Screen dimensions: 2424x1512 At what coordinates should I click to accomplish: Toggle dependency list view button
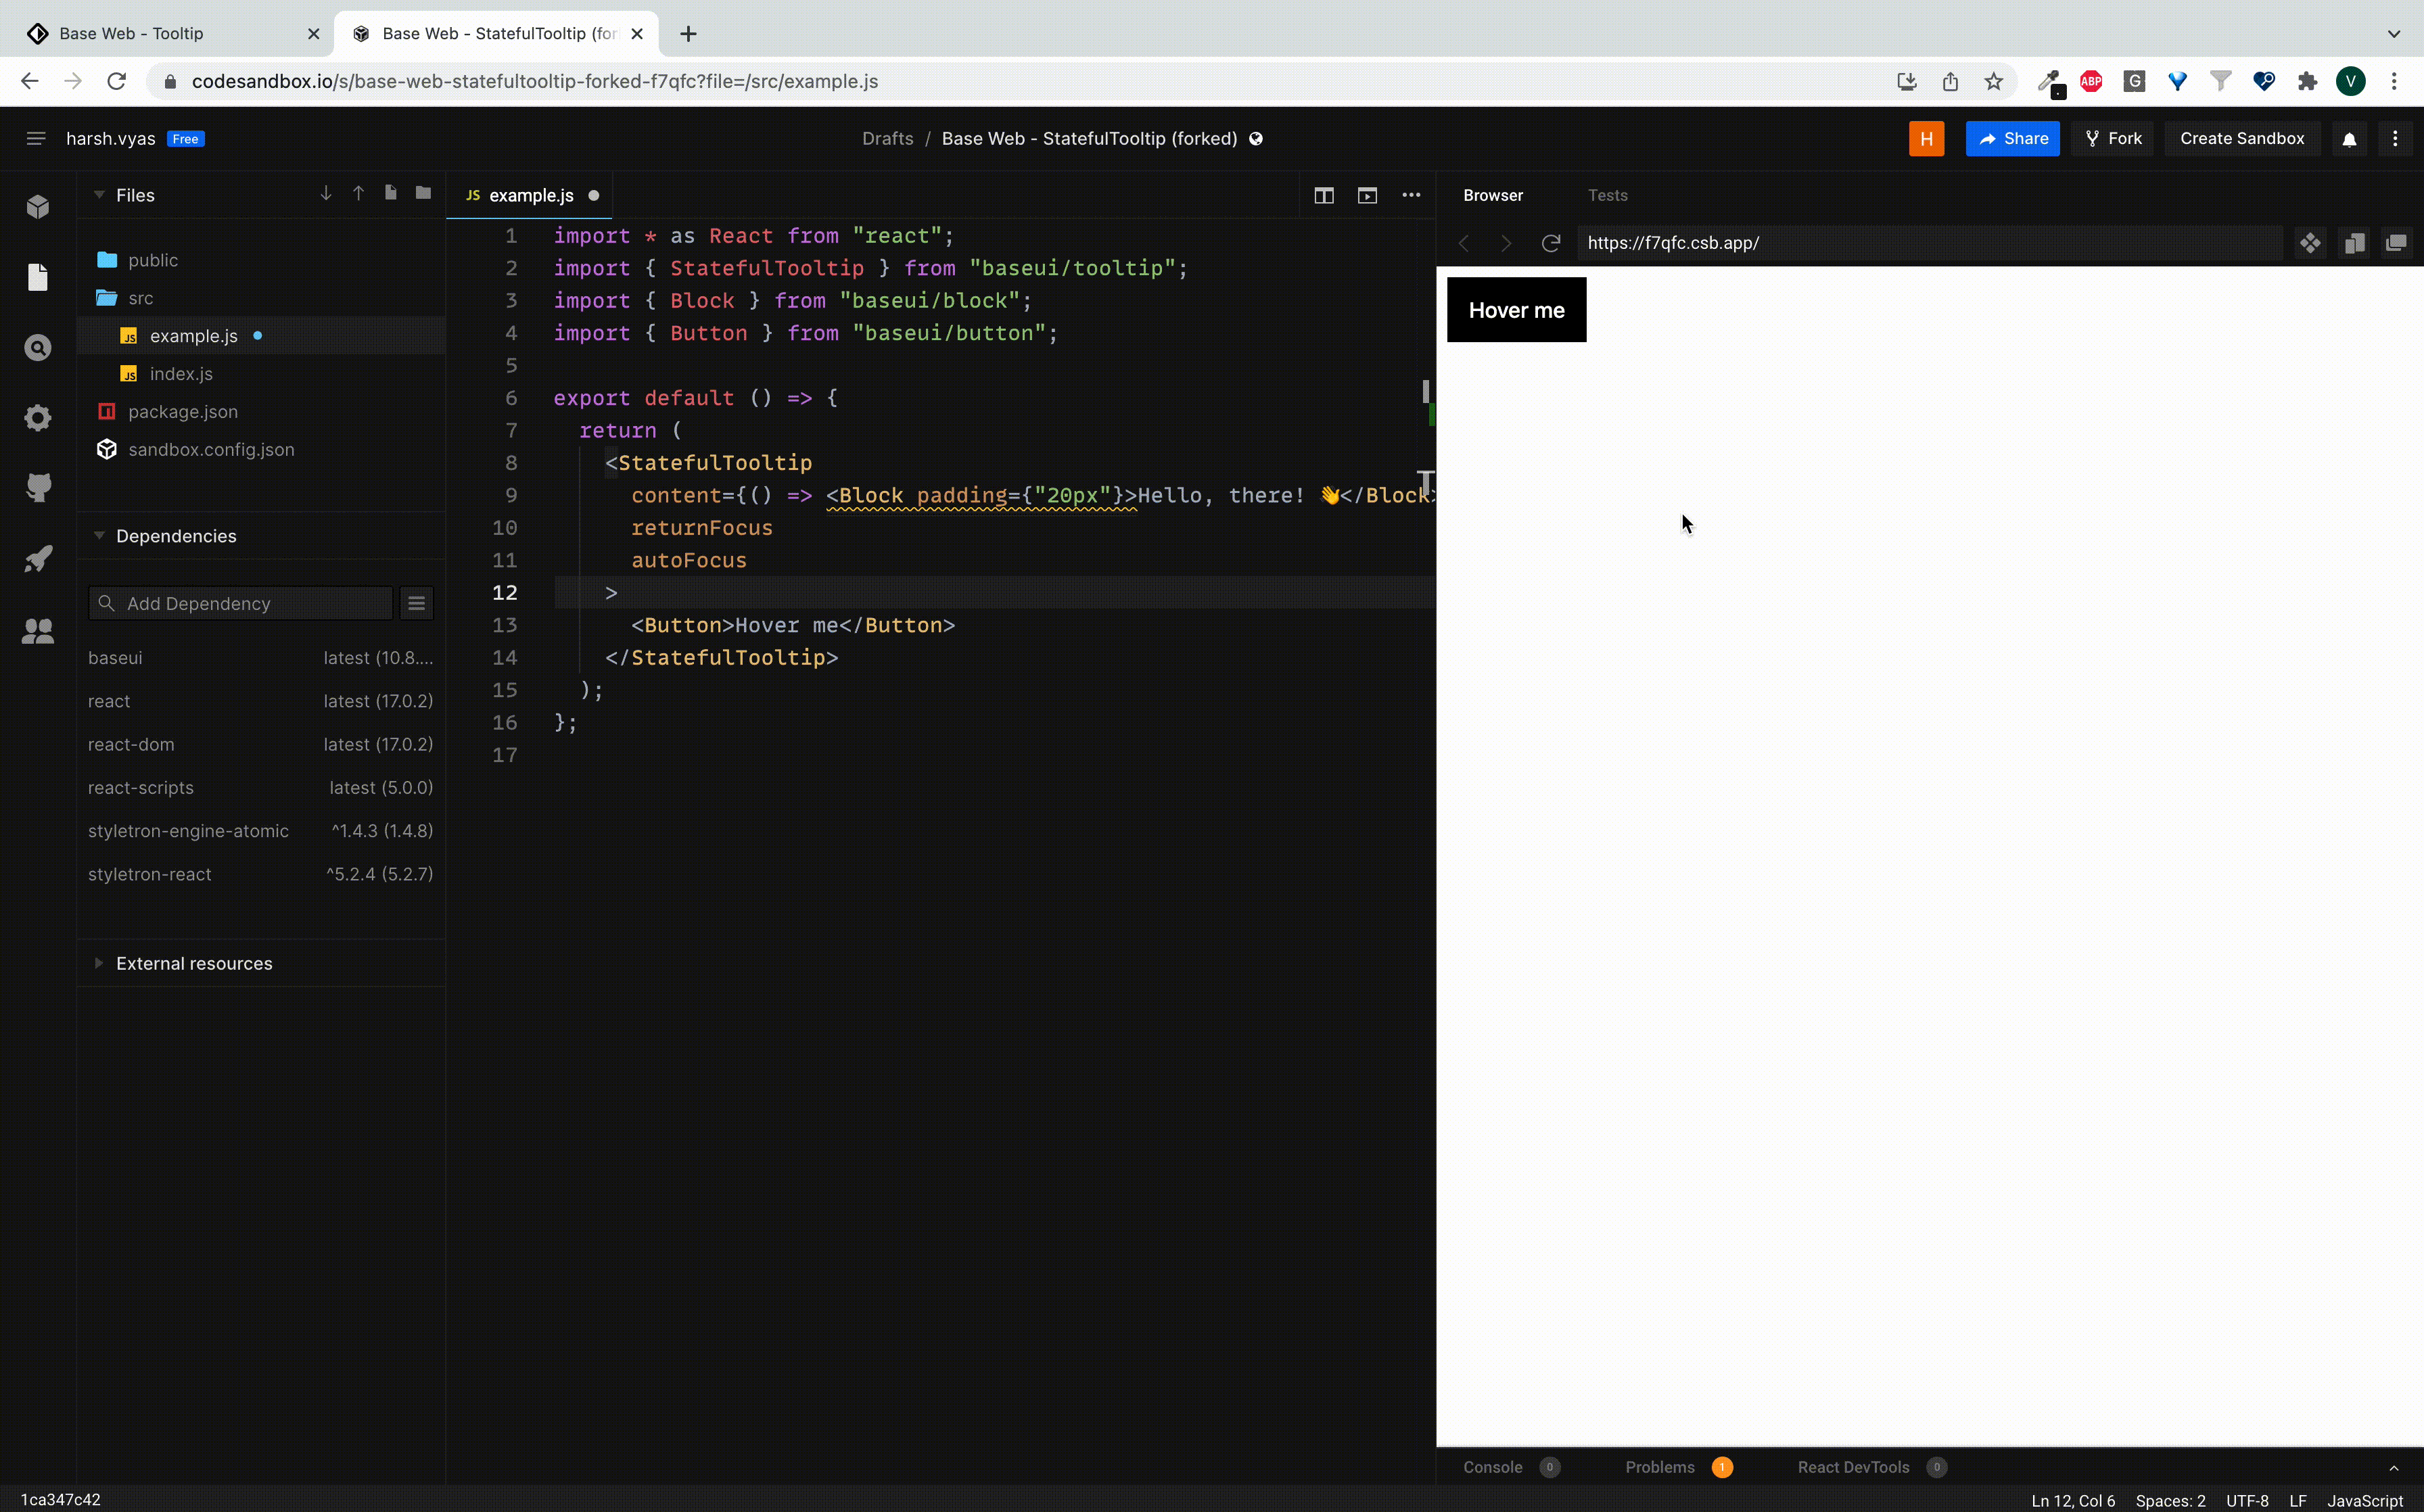416,603
